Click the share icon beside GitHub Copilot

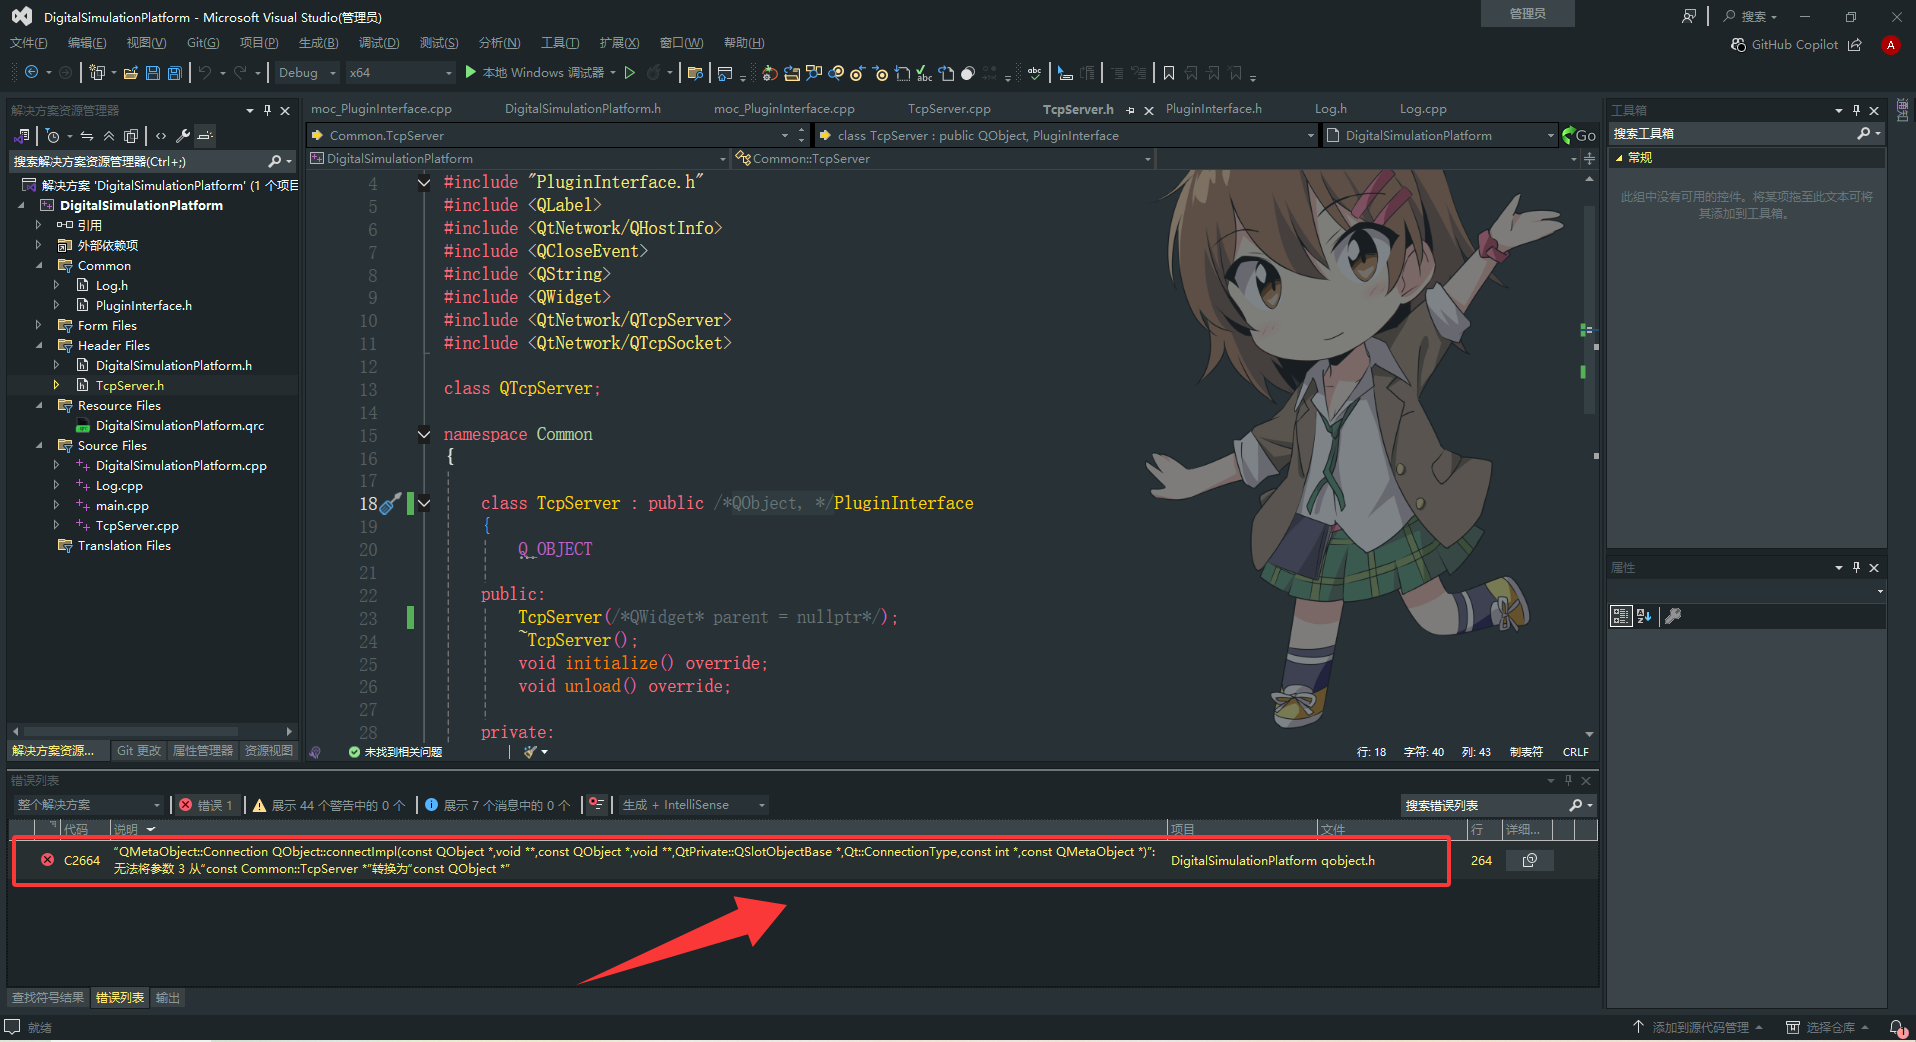pyautogui.click(x=1855, y=44)
